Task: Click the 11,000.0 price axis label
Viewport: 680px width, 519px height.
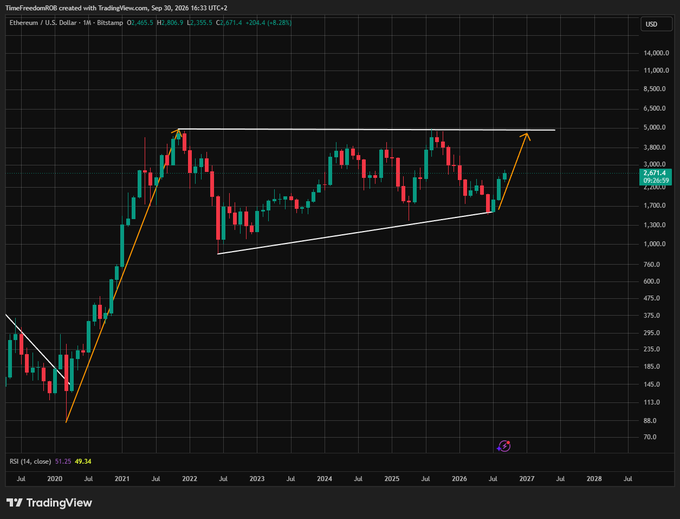Action: click(x=656, y=70)
